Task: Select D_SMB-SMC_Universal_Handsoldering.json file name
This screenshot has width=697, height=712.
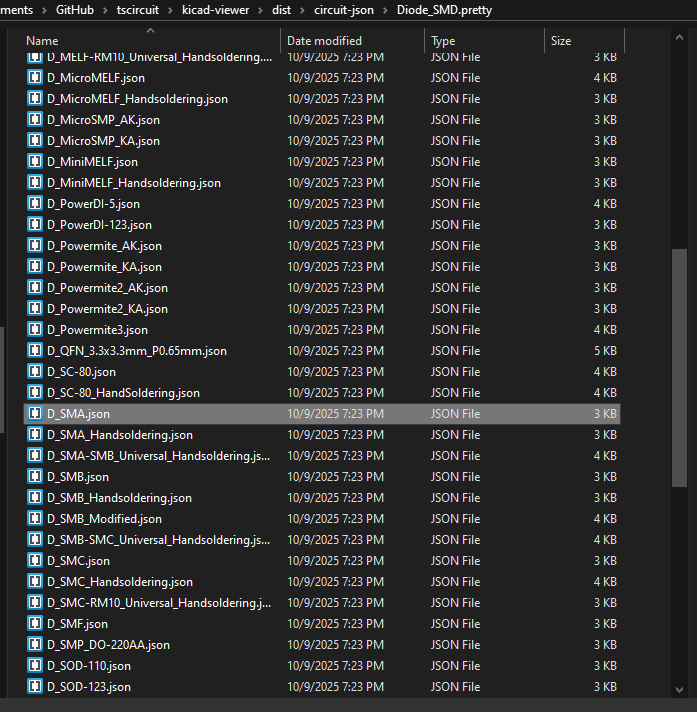Action: 158,540
